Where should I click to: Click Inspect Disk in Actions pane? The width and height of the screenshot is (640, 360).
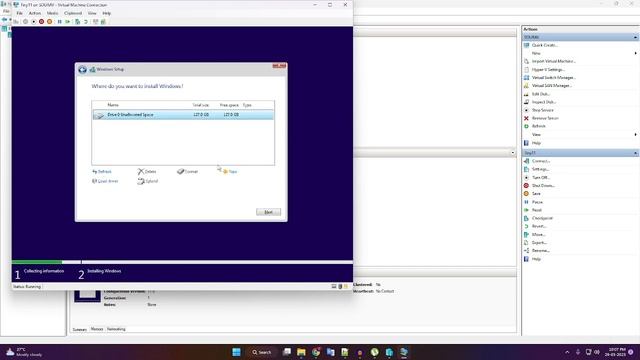click(x=544, y=102)
